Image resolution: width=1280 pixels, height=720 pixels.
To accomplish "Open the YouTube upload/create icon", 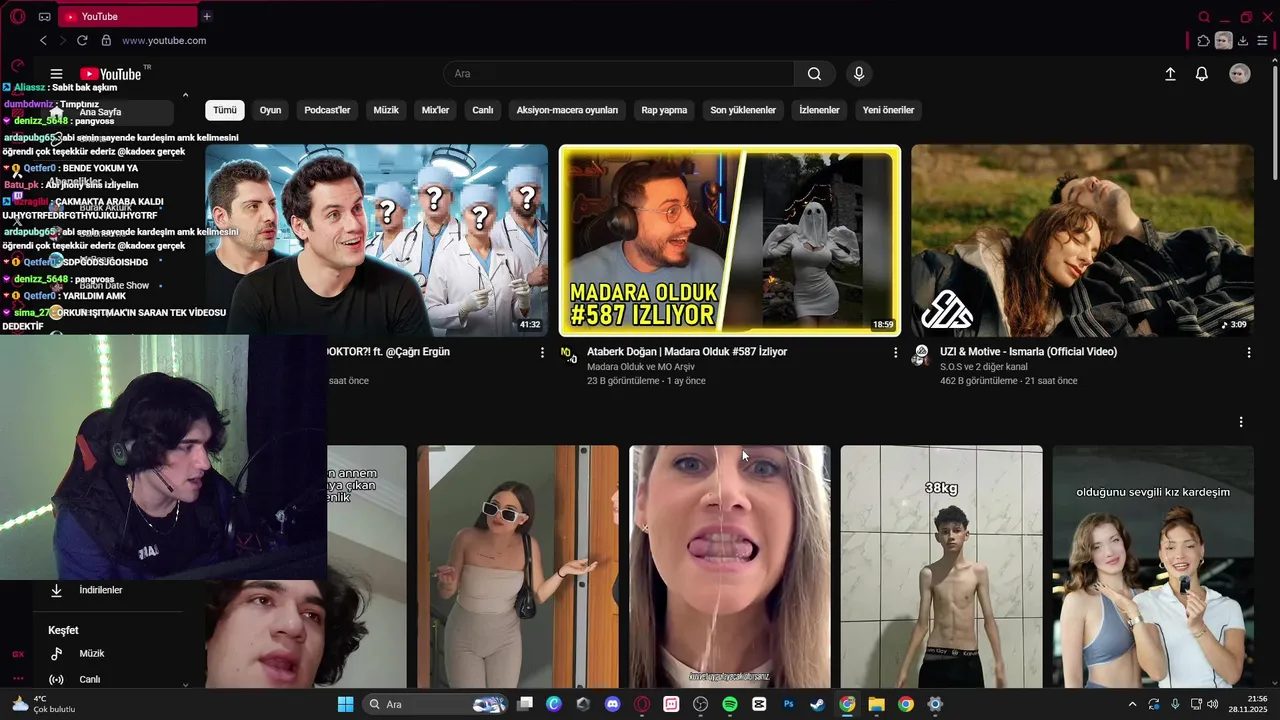I will click(x=1170, y=74).
